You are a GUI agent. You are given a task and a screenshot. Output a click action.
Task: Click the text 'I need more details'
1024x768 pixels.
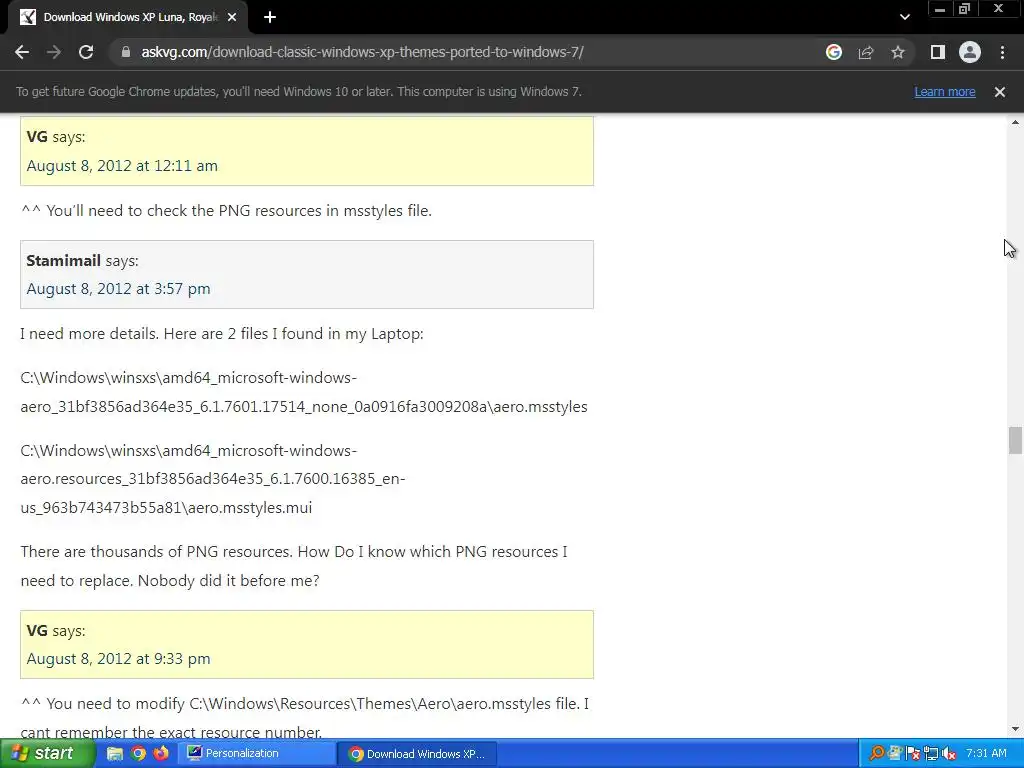tap(89, 334)
